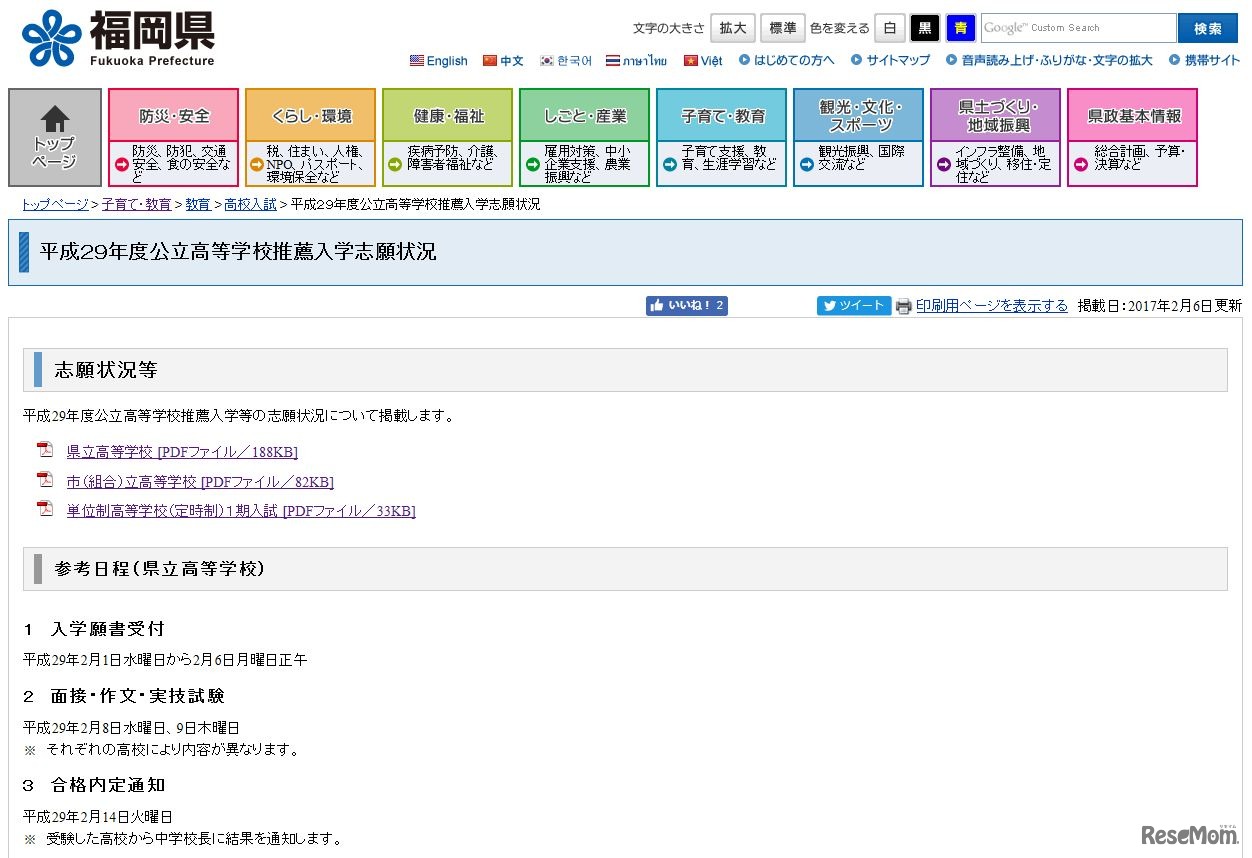
Task: Switch to the 黒 black color scheme
Action: tap(925, 27)
